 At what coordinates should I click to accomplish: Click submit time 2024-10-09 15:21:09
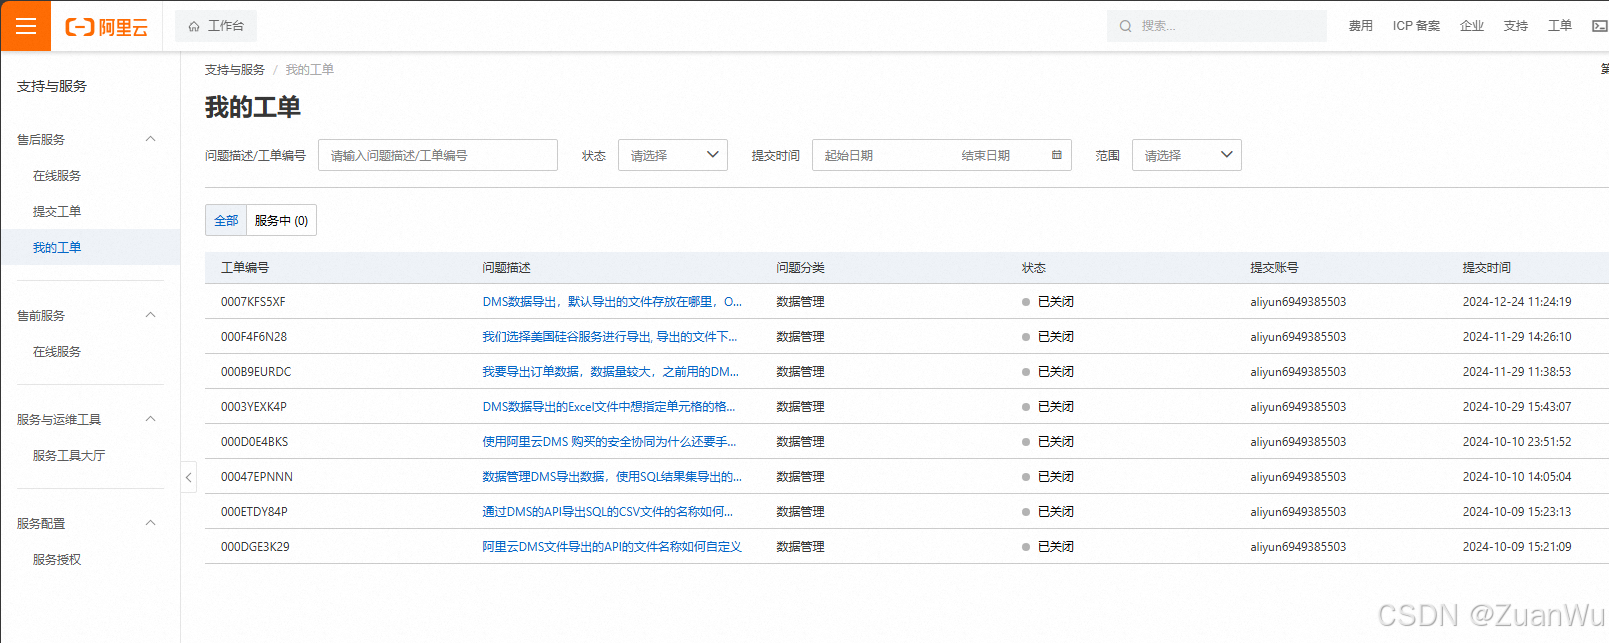point(1517,547)
